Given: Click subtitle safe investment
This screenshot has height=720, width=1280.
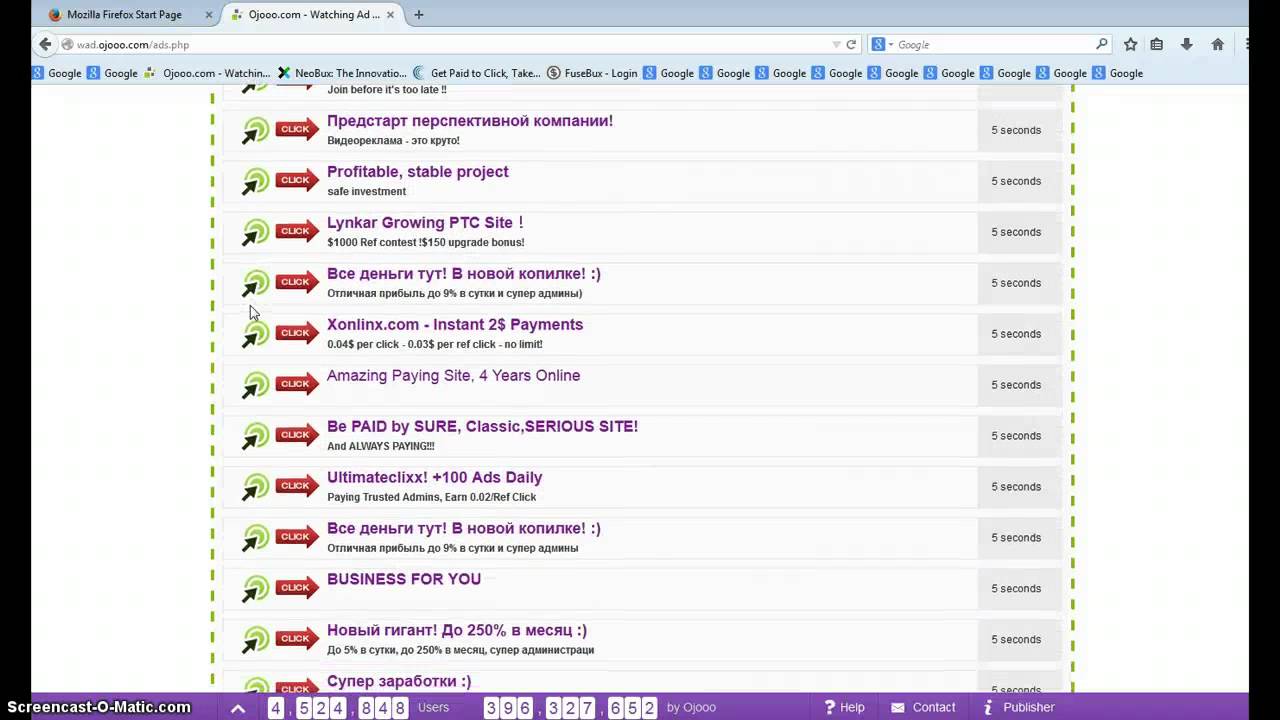Looking at the screenshot, I should [x=367, y=192].
